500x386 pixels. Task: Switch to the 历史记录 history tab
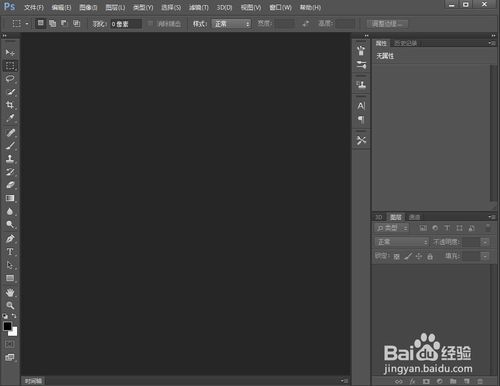click(x=406, y=43)
